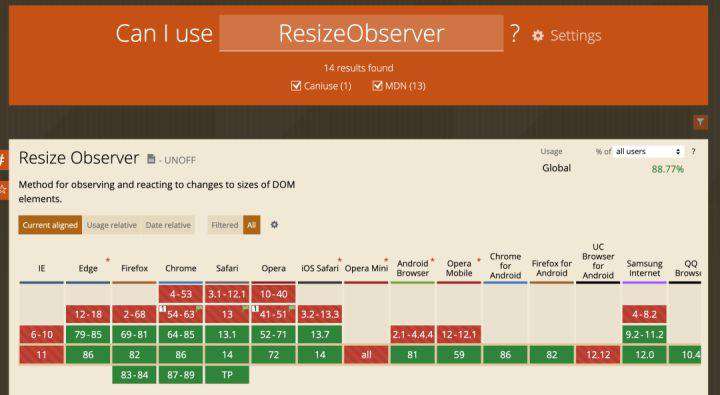Screen dimensions: 720x395
Task: Click Firefox 2-68 cell
Action: point(135,314)
